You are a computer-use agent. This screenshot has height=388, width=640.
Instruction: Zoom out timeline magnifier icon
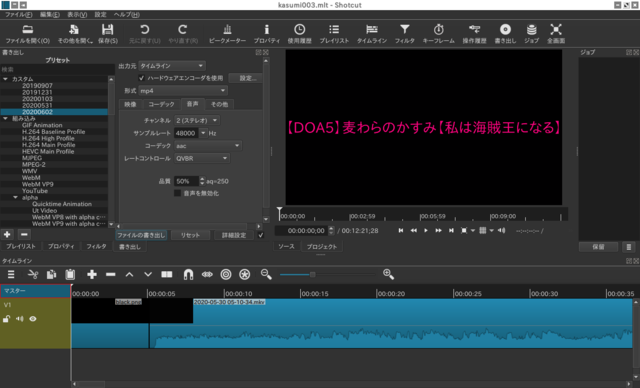266,274
